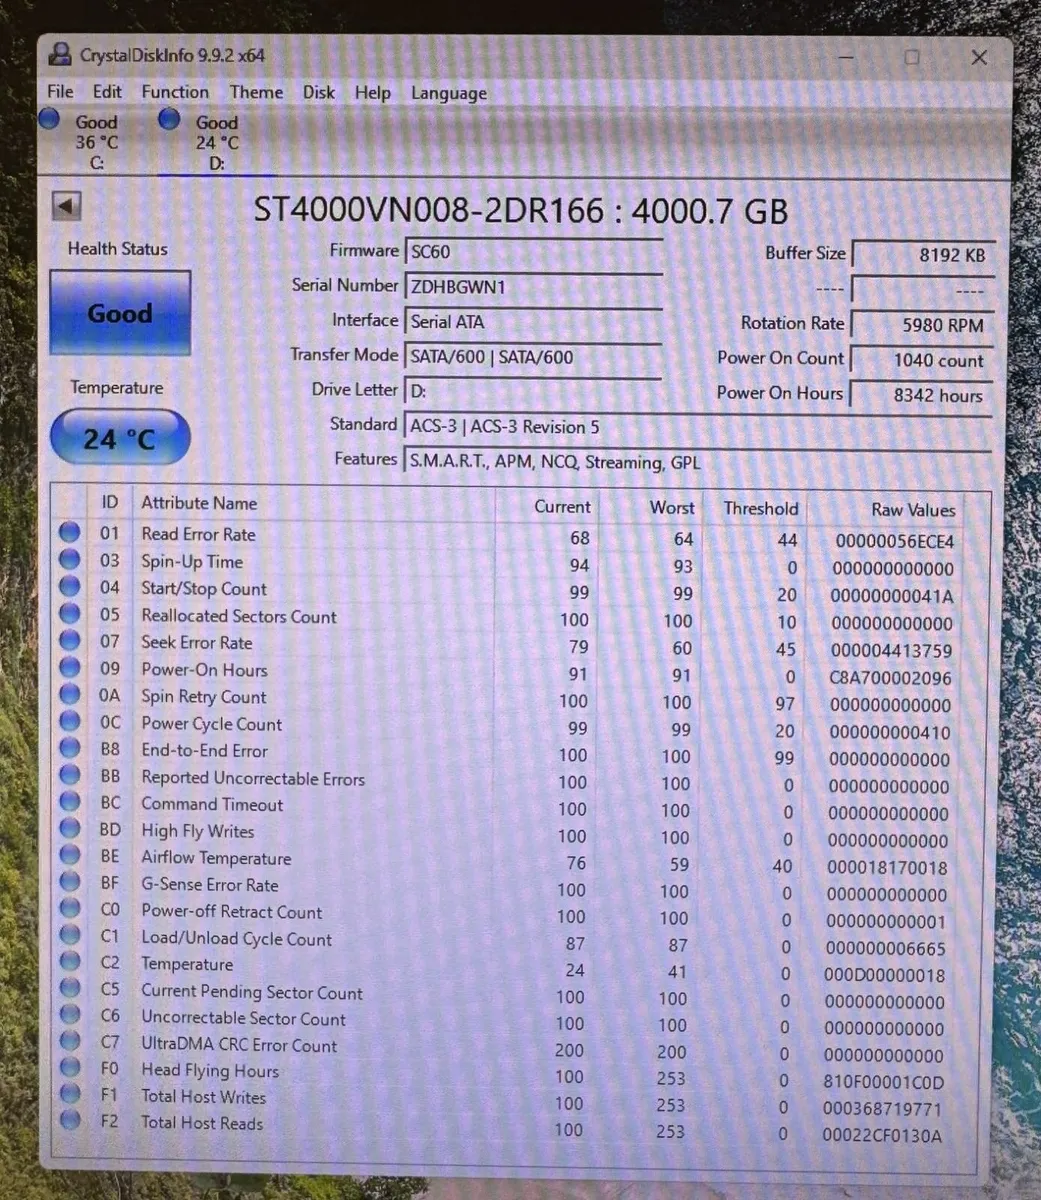The width and height of the screenshot is (1041, 1200).
Task: Click the status dot for Current Pending Sector Count
Action: 69,988
